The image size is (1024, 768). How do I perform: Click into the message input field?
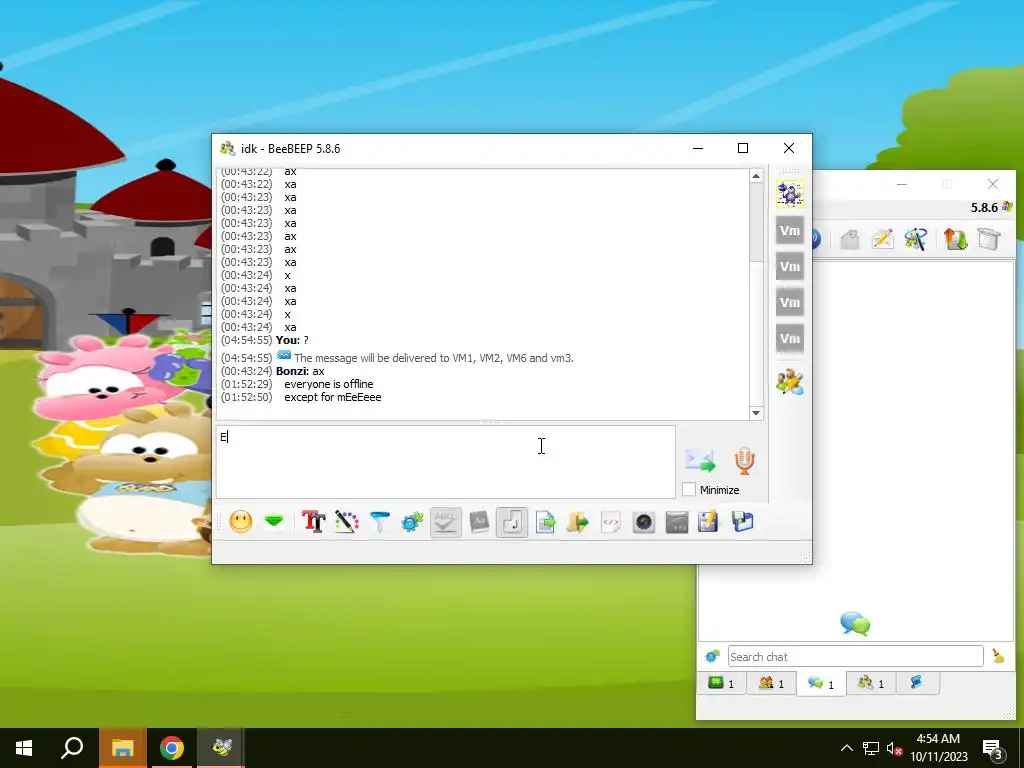click(x=445, y=462)
